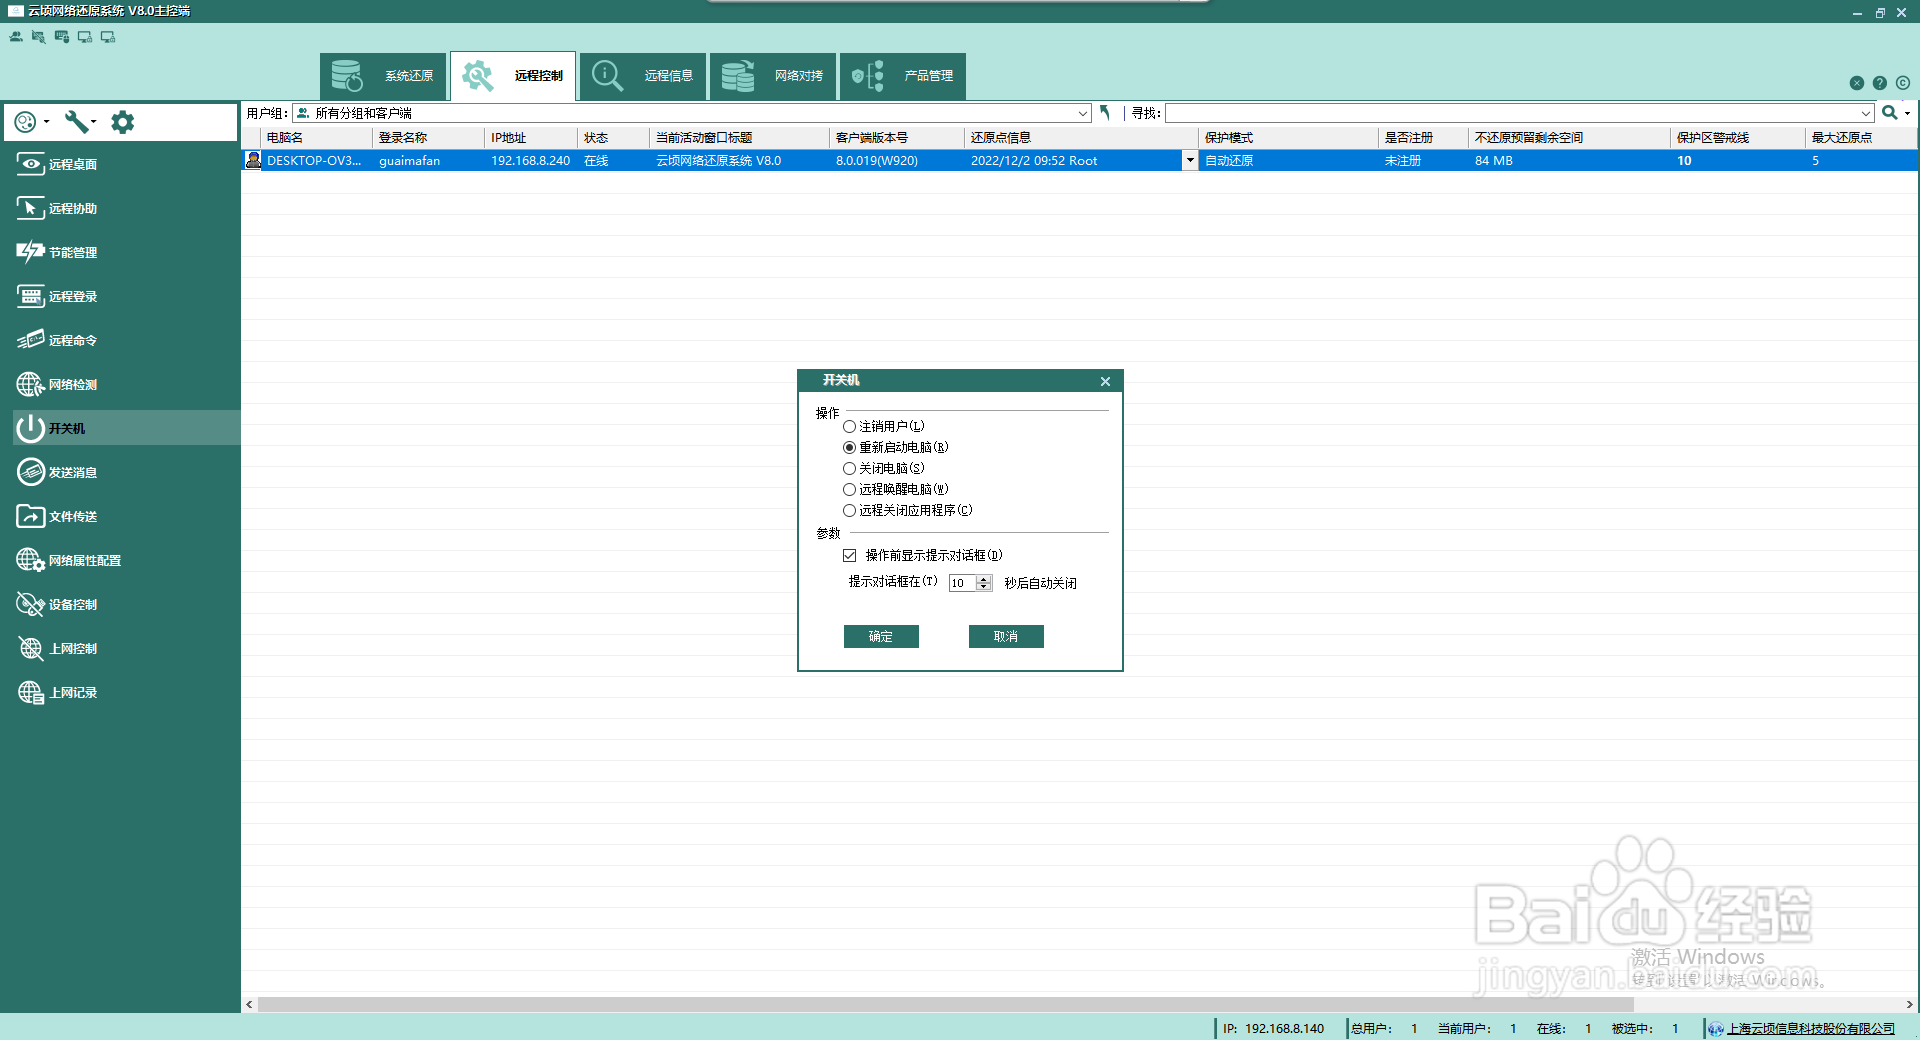The width and height of the screenshot is (1920, 1040).
Task: Click the magnifier search icon
Action: coord(1889,113)
